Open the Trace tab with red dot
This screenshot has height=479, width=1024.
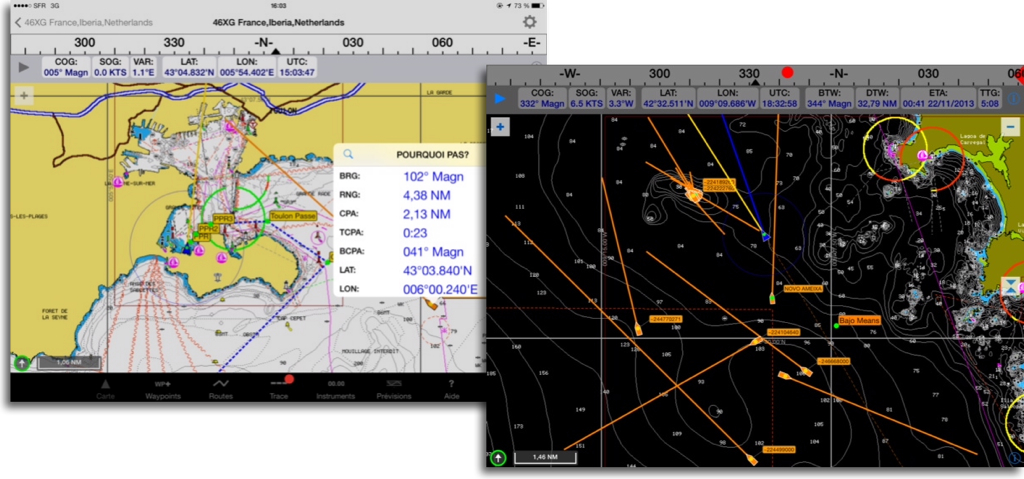coord(280,389)
